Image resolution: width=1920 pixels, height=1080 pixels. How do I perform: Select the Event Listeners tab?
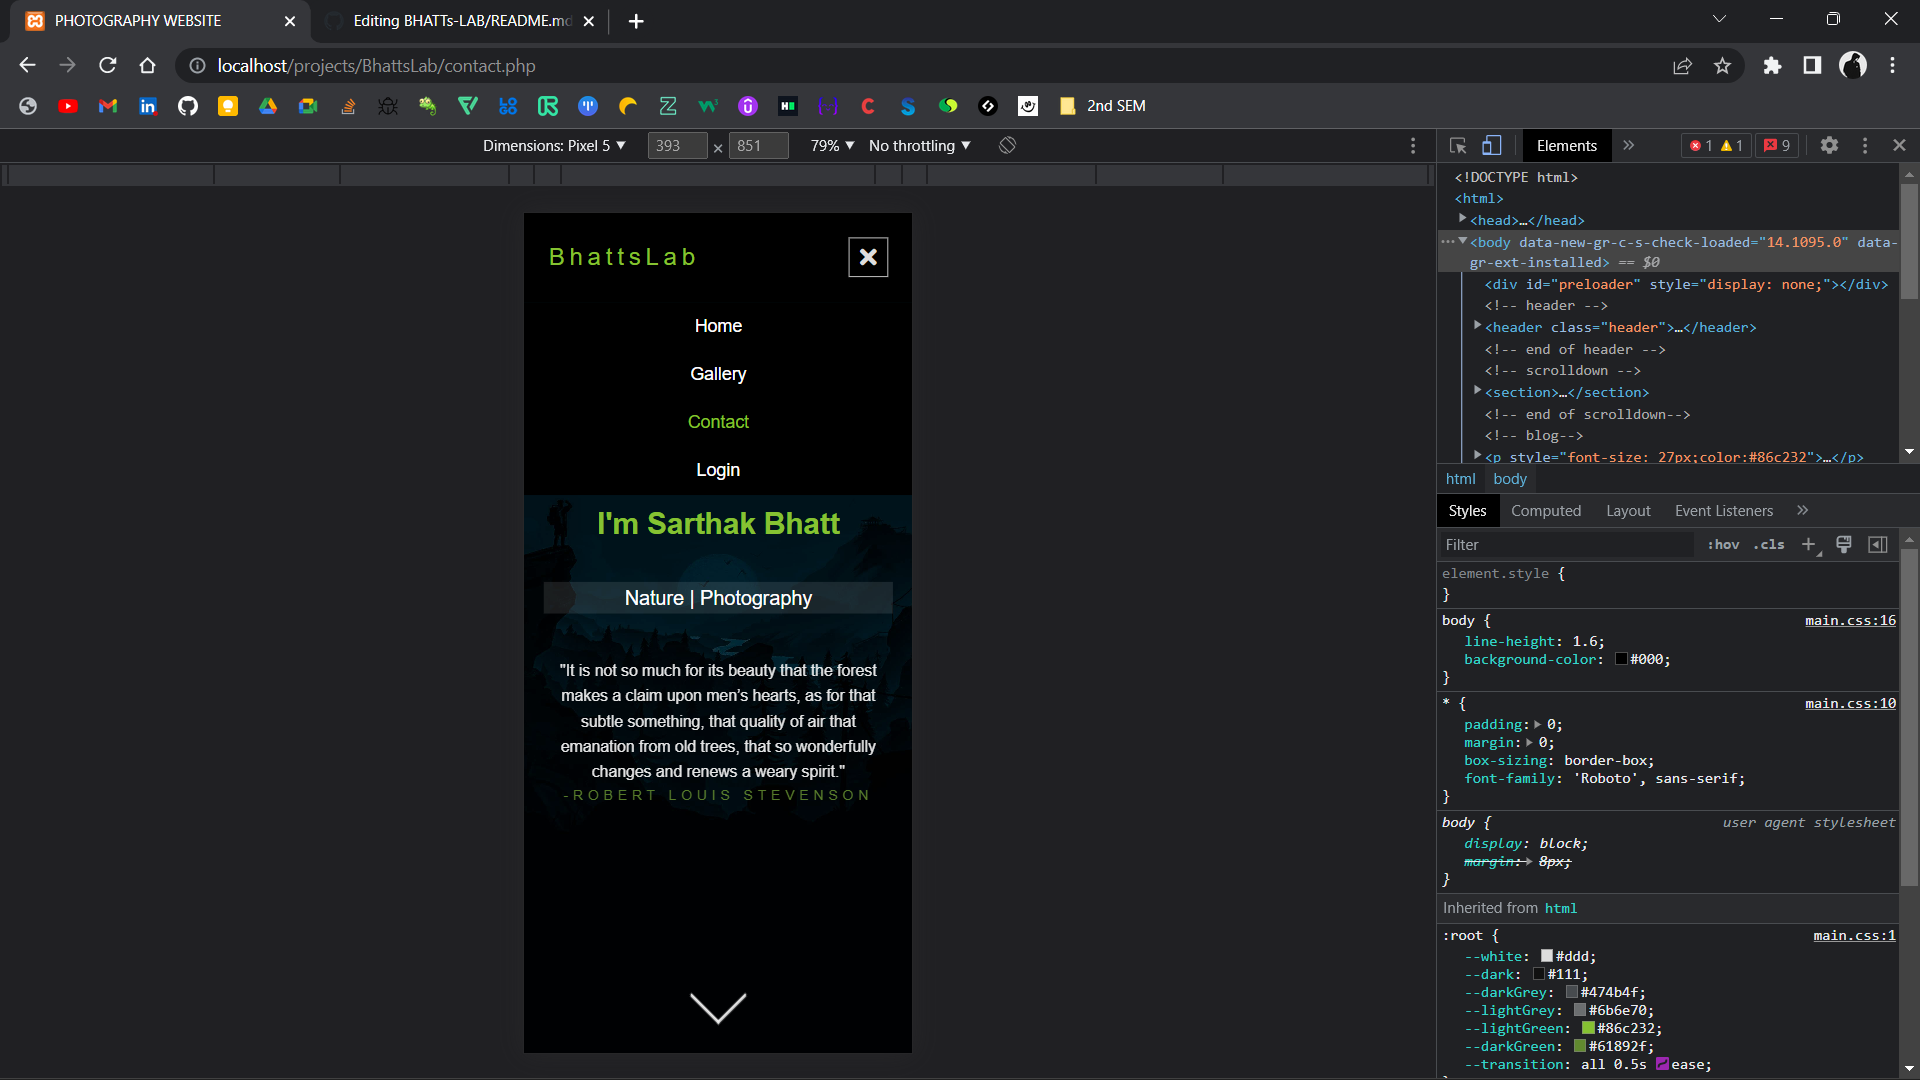point(1724,511)
